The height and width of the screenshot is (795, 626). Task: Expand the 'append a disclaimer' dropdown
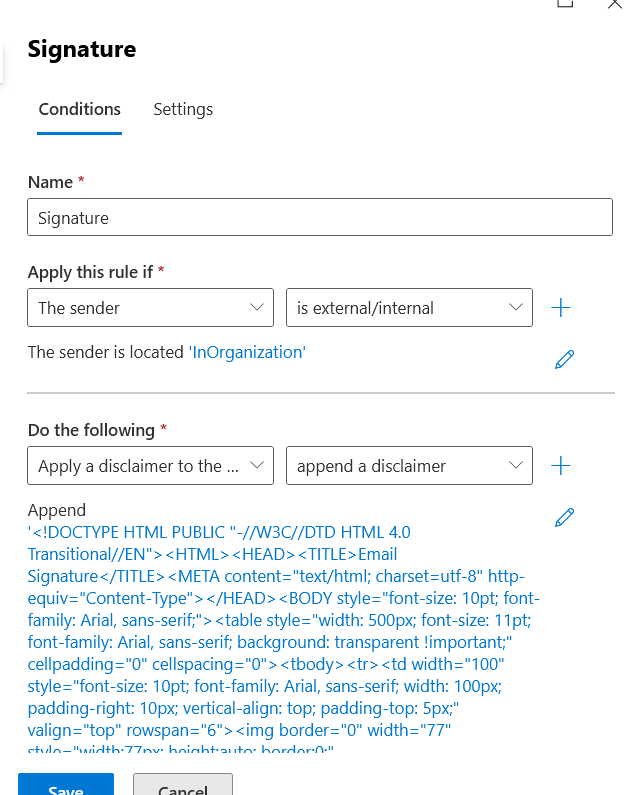click(x=409, y=465)
